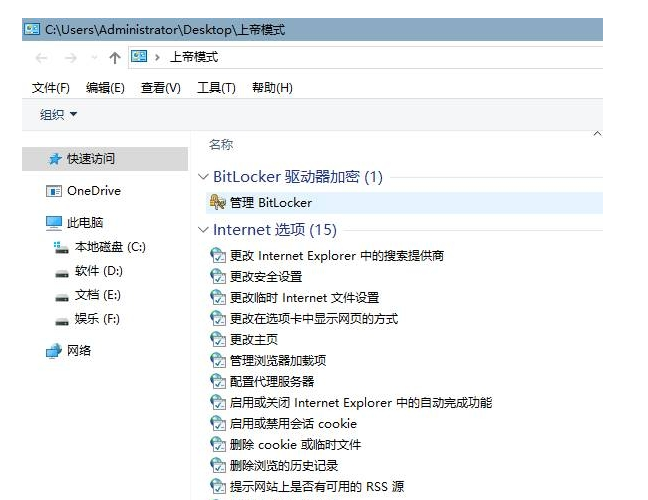Click the 此电脑 computer icon
Screen dimensions: 648x500
click(54, 223)
